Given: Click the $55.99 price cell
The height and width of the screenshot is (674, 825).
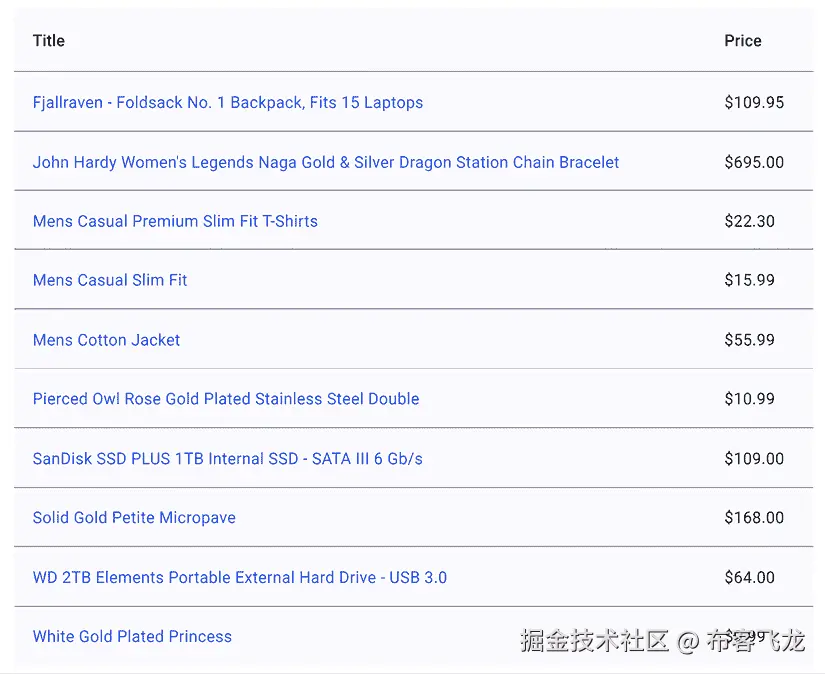Looking at the screenshot, I should [750, 340].
